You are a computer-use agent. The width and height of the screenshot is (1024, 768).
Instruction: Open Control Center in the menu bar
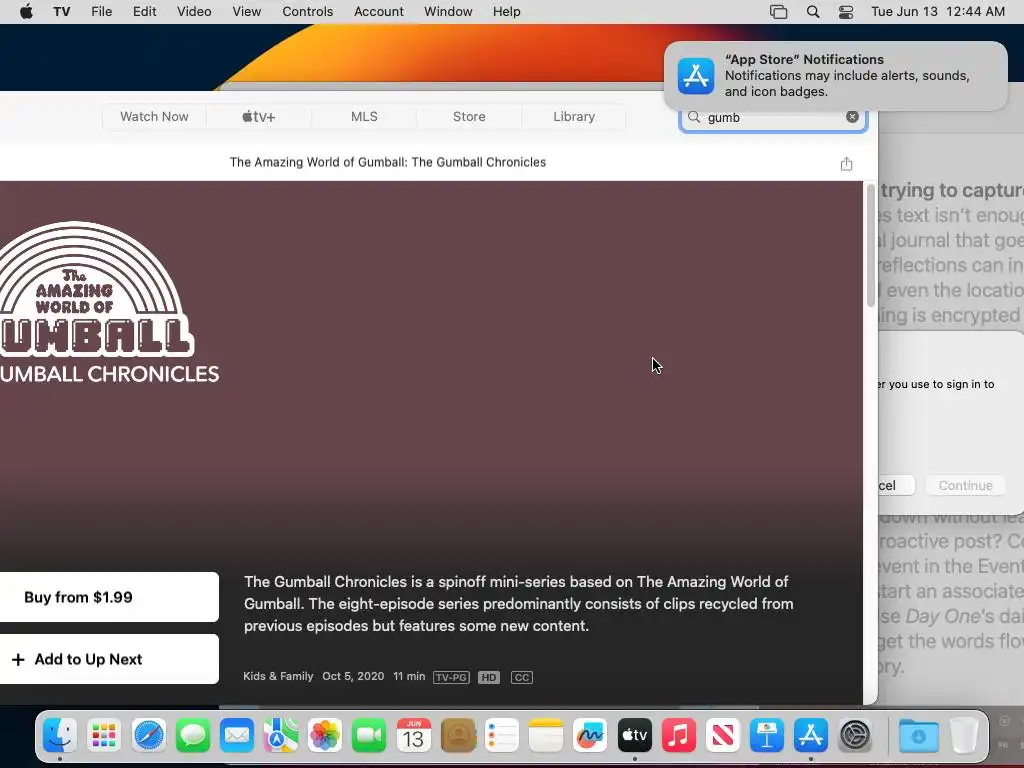coord(846,12)
